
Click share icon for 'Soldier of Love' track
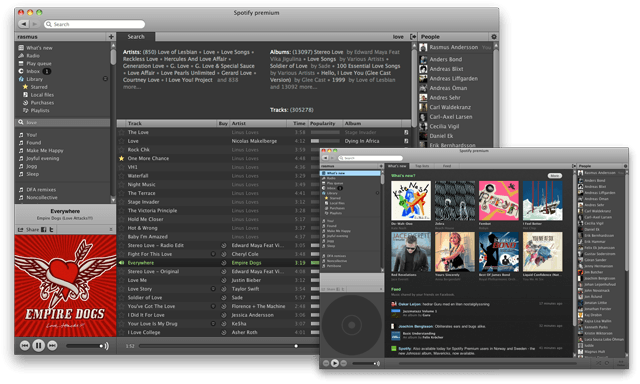[224, 298]
